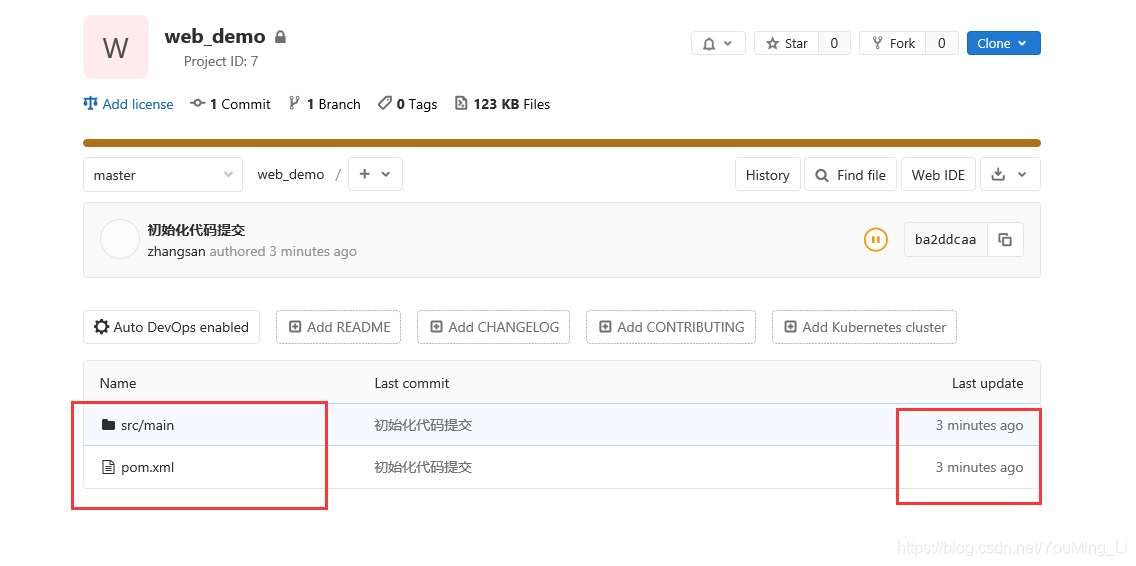Click the Add README button
This screenshot has height=566, width=1136.
coord(339,327)
